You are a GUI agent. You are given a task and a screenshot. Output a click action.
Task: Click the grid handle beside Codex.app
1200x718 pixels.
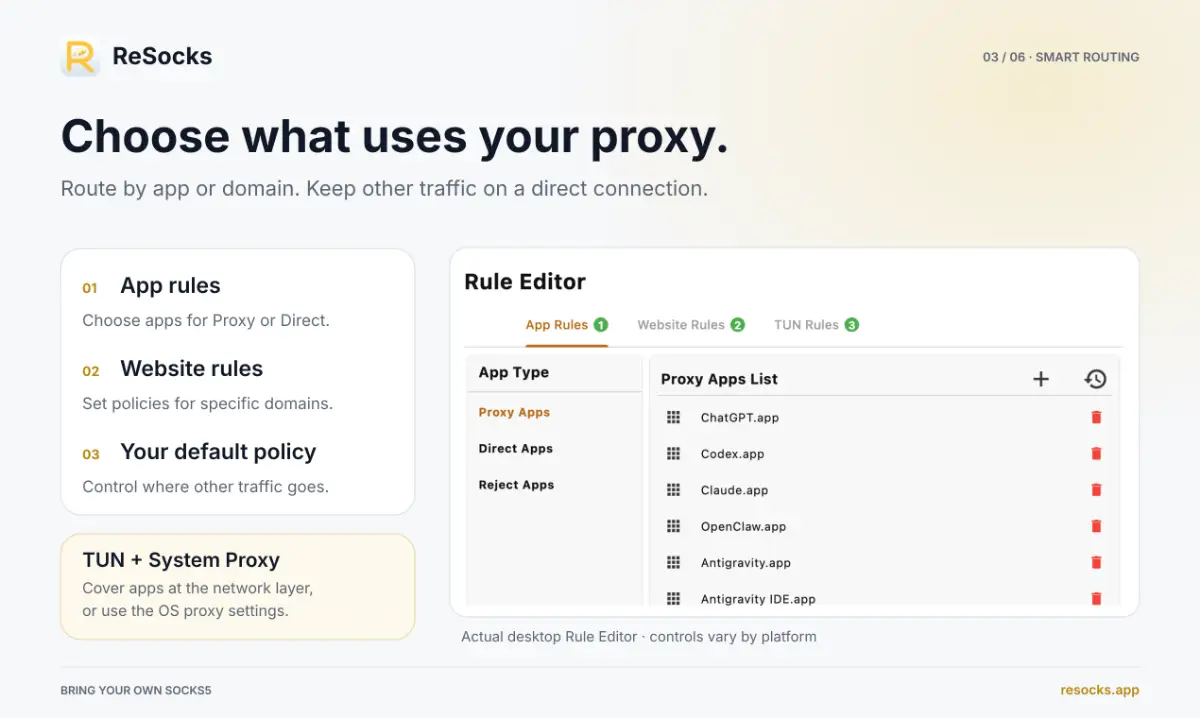click(674, 454)
